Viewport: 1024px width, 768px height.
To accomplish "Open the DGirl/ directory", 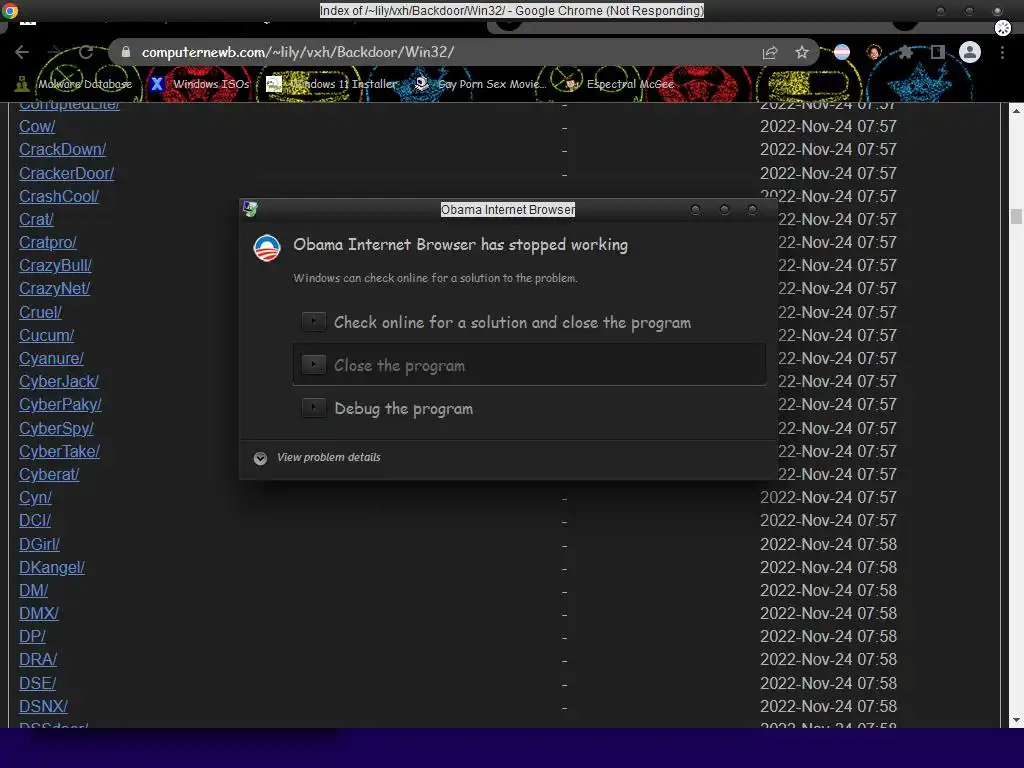I will pos(40,544).
